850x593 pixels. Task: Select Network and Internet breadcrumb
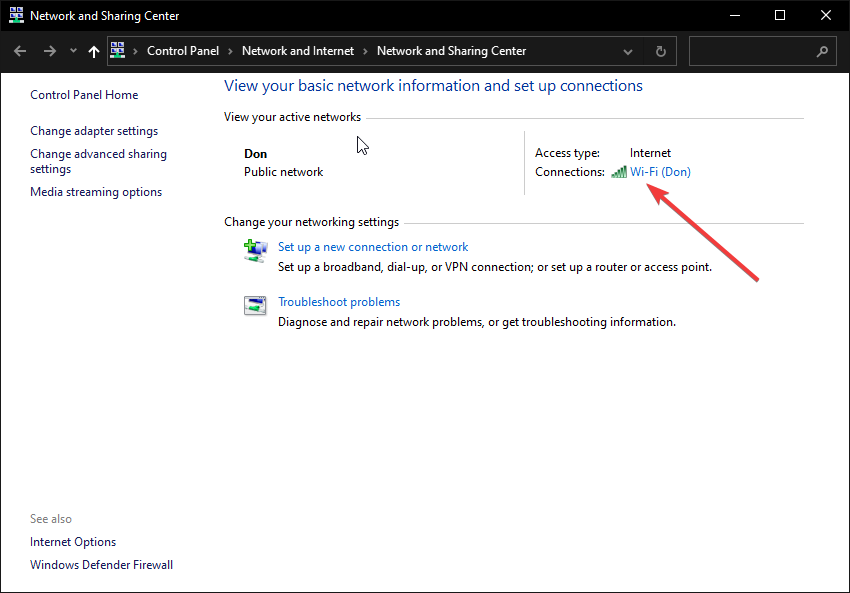(x=298, y=51)
